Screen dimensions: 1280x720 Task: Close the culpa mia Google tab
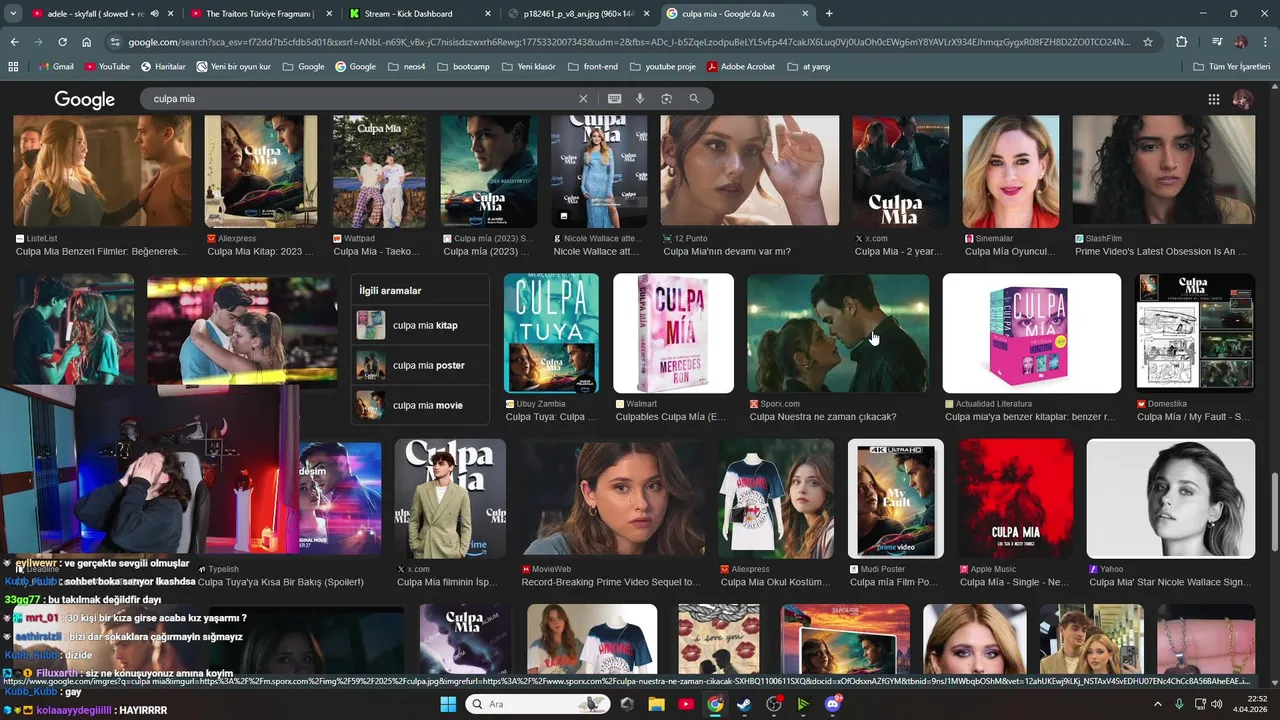803,14
